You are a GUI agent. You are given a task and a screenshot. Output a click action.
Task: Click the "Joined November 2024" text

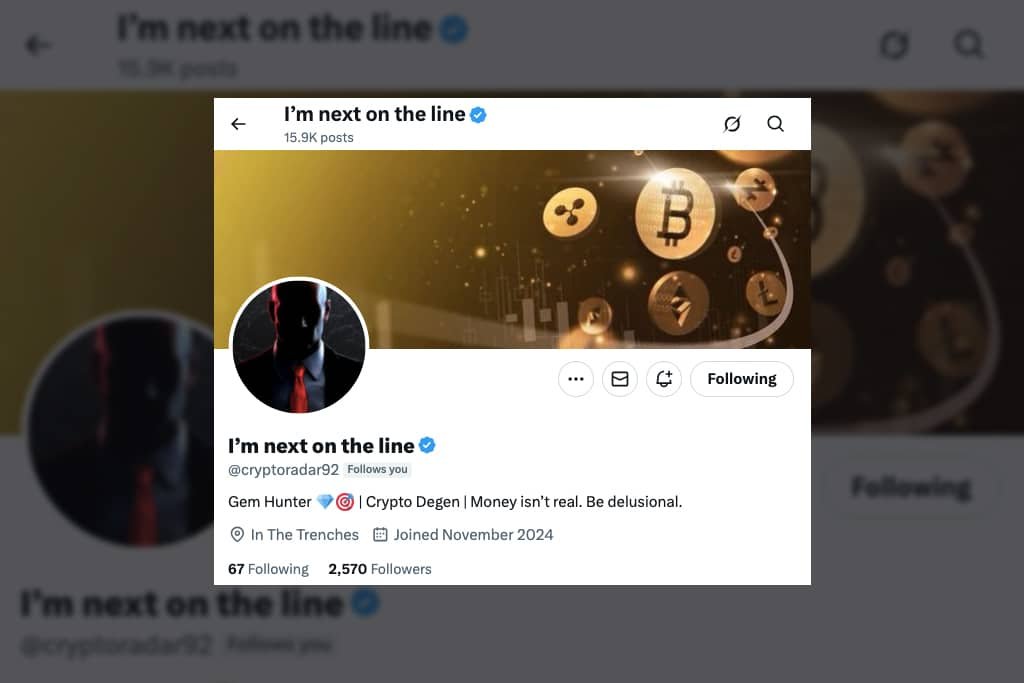[x=473, y=535]
